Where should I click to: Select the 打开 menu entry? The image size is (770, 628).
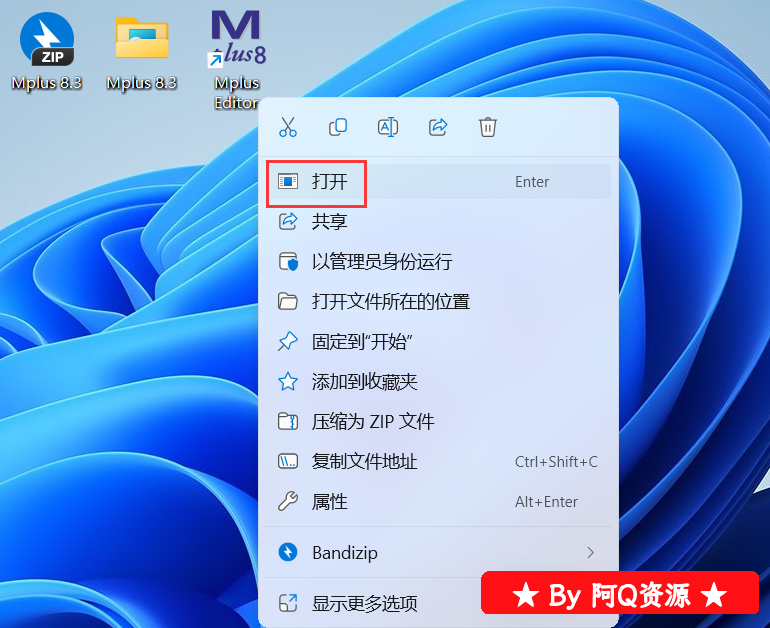tap(438, 182)
